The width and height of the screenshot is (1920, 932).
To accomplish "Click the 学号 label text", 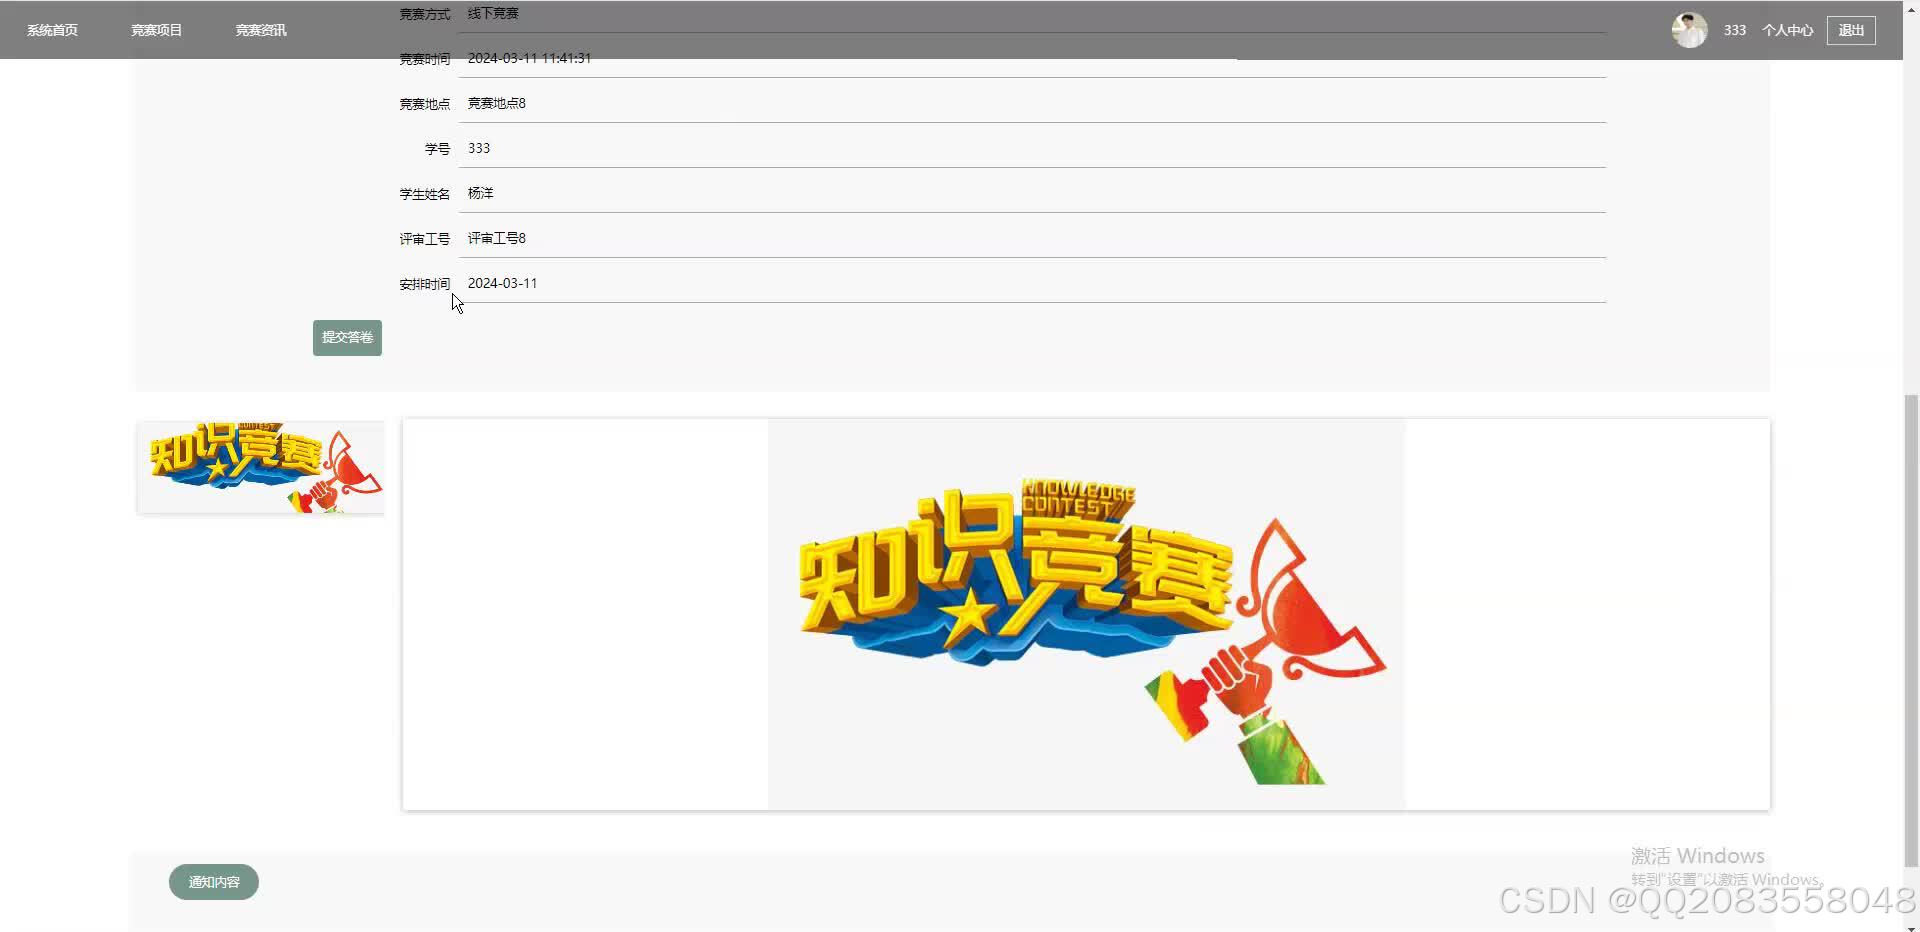I will coord(437,149).
